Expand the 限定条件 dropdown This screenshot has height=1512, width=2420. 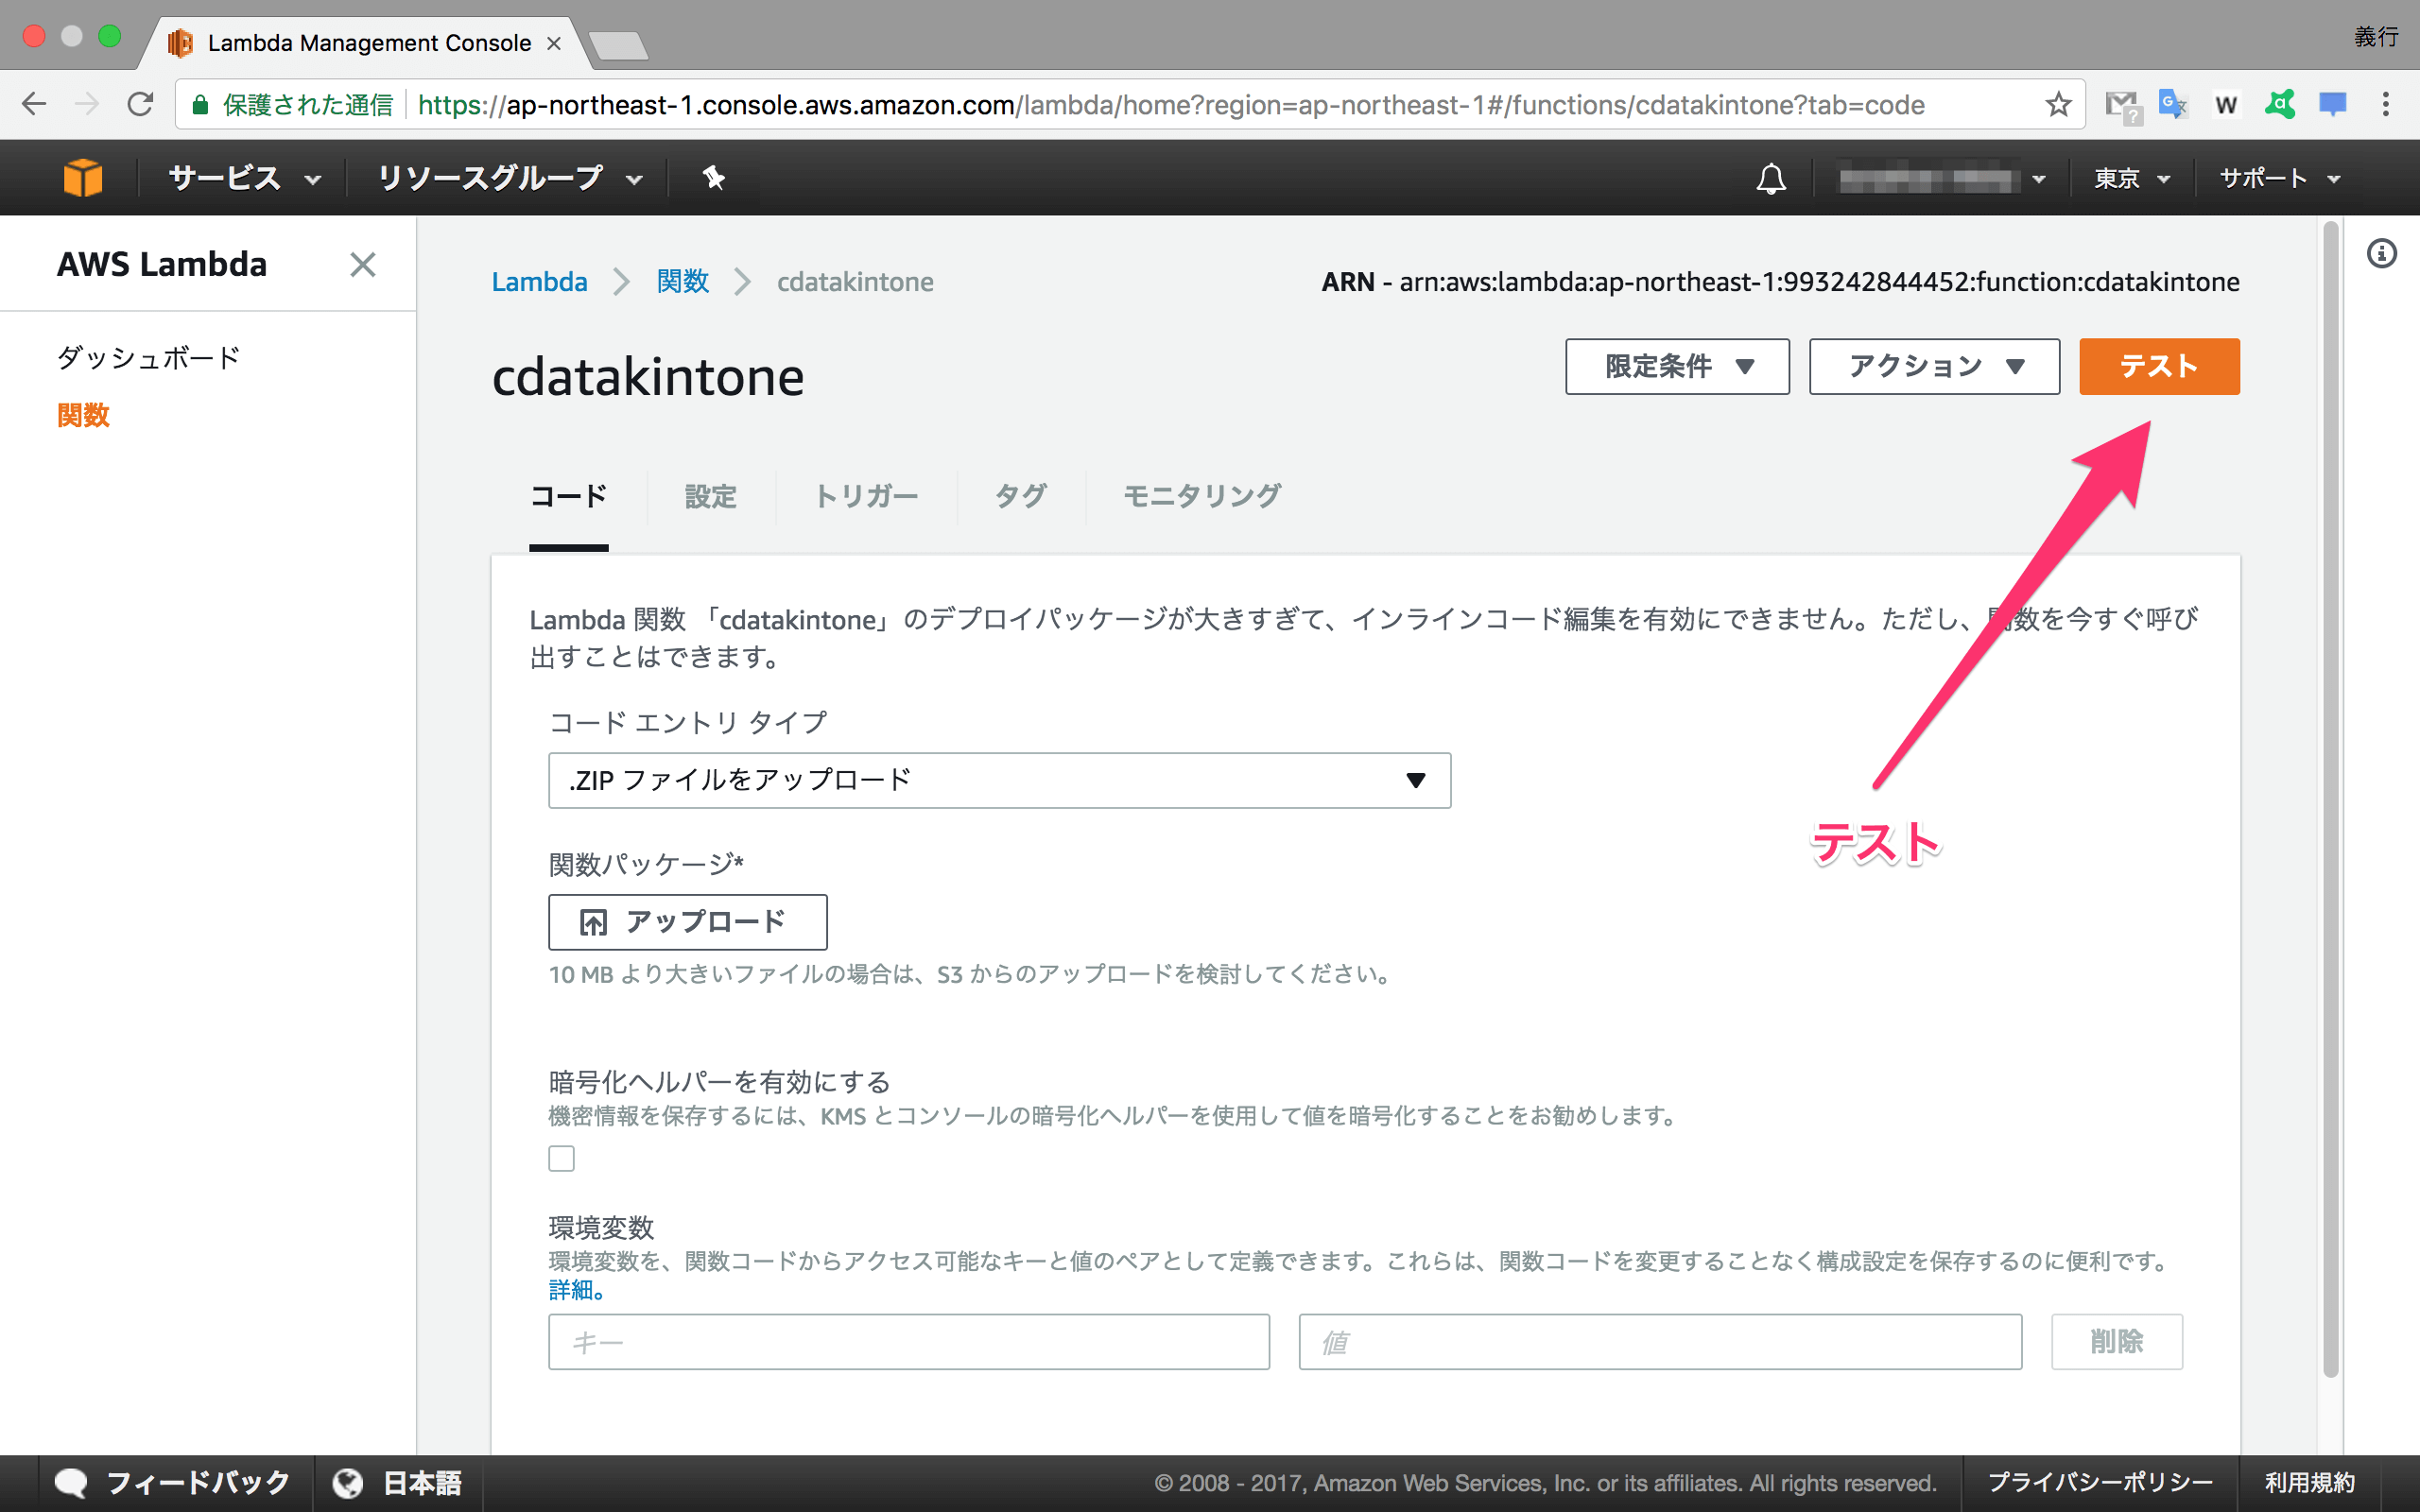coord(1677,367)
